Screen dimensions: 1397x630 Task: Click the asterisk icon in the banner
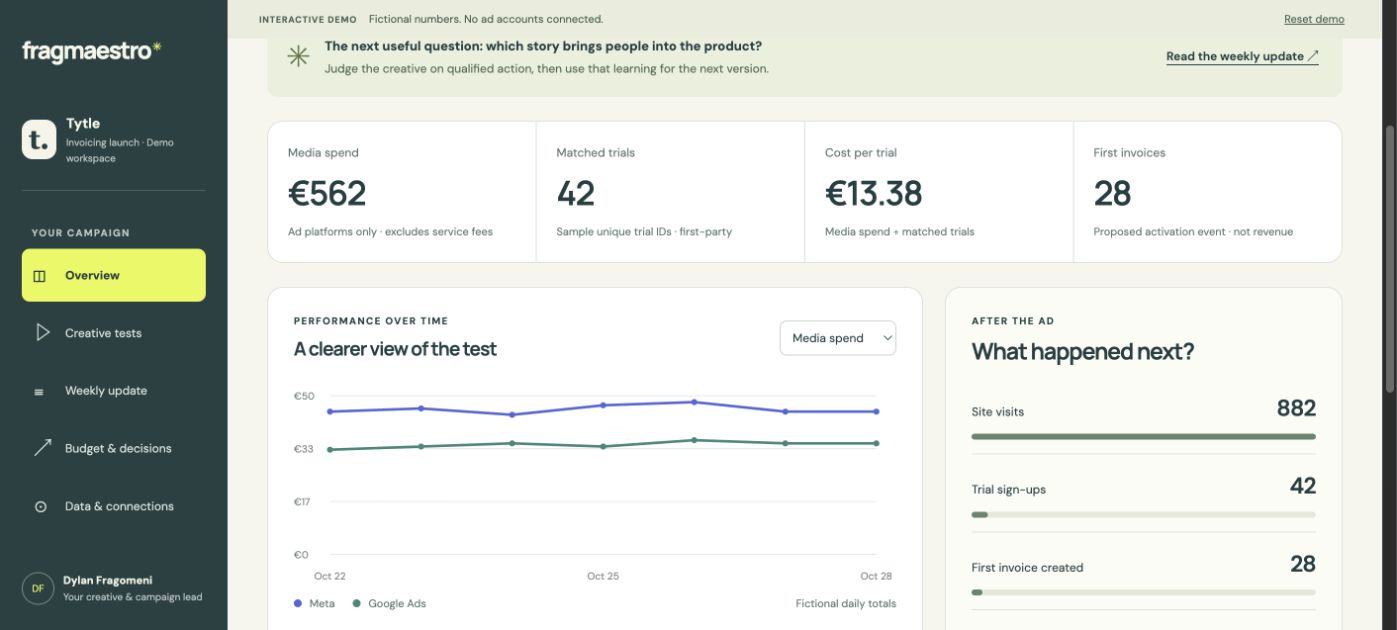click(x=298, y=56)
